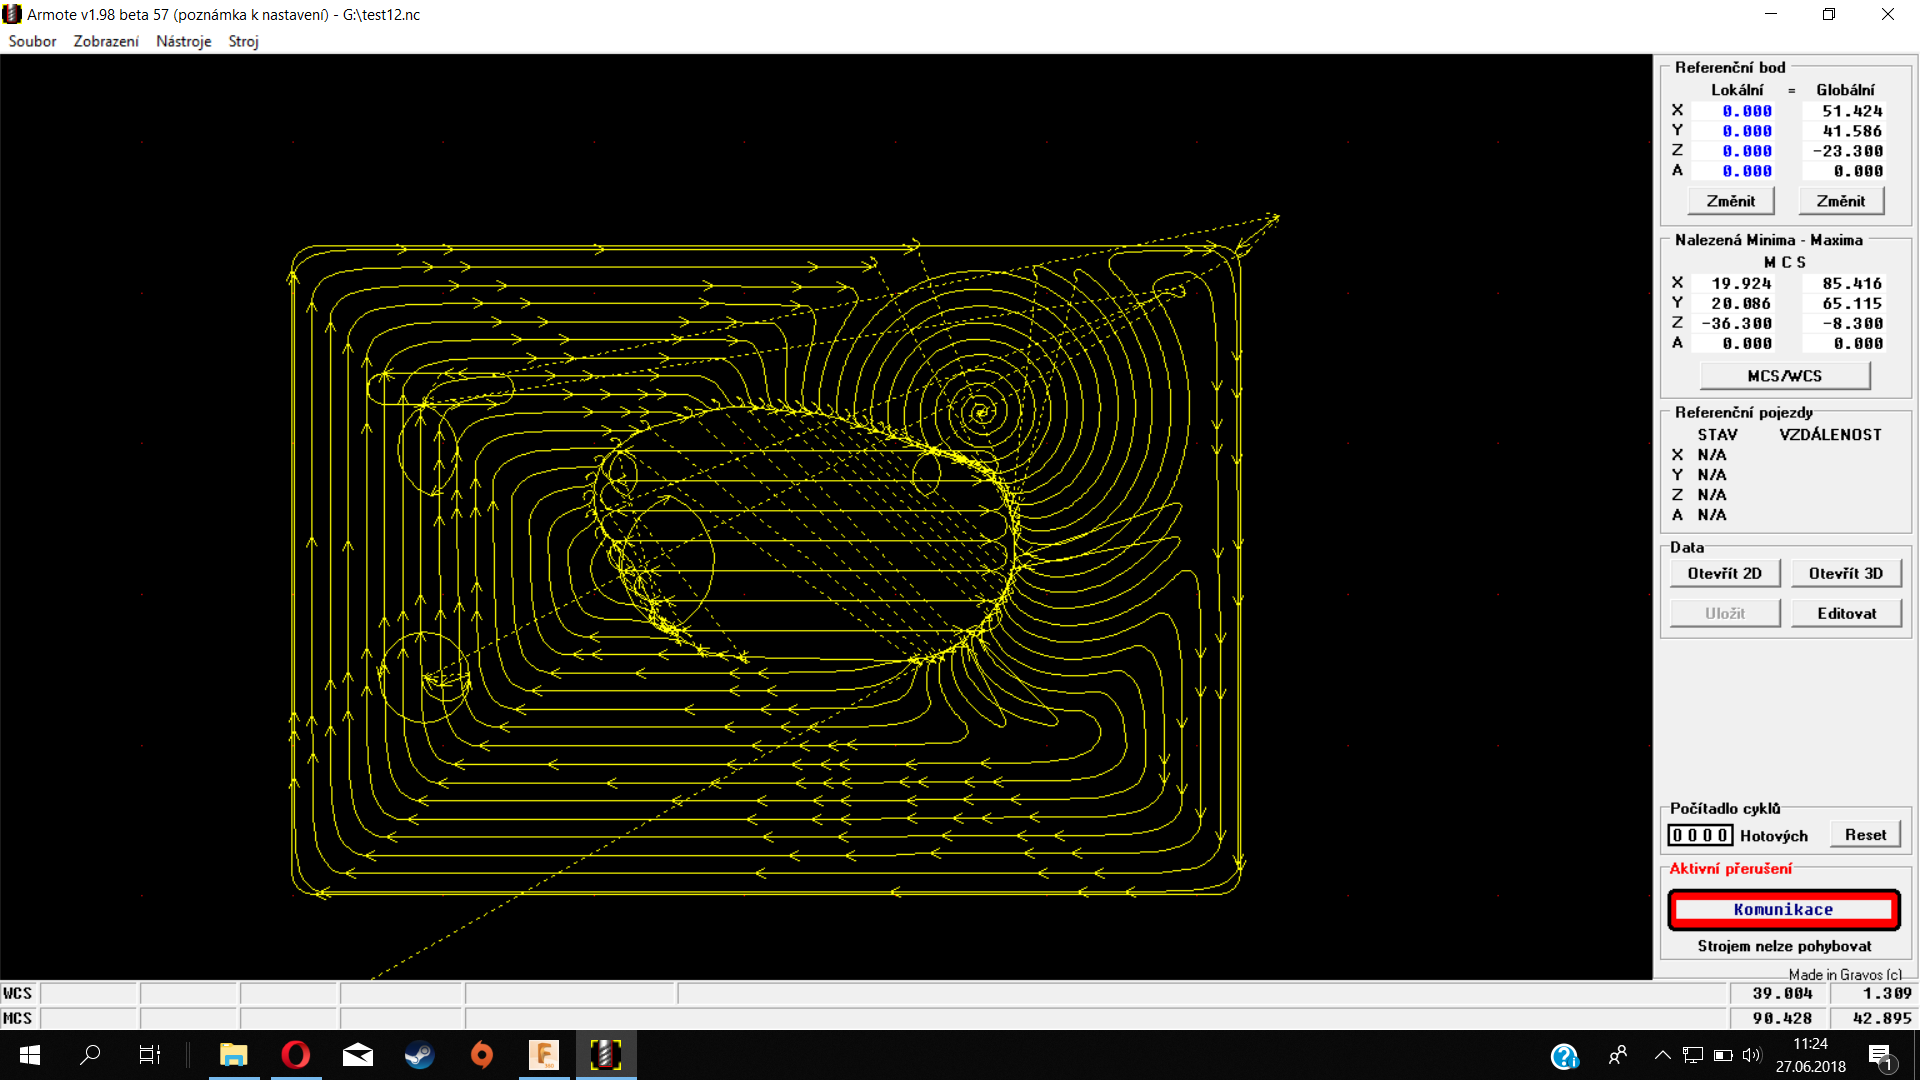Click the red Komunikace interrupt button
Viewport: 1920px width, 1080px height.
1783,909
